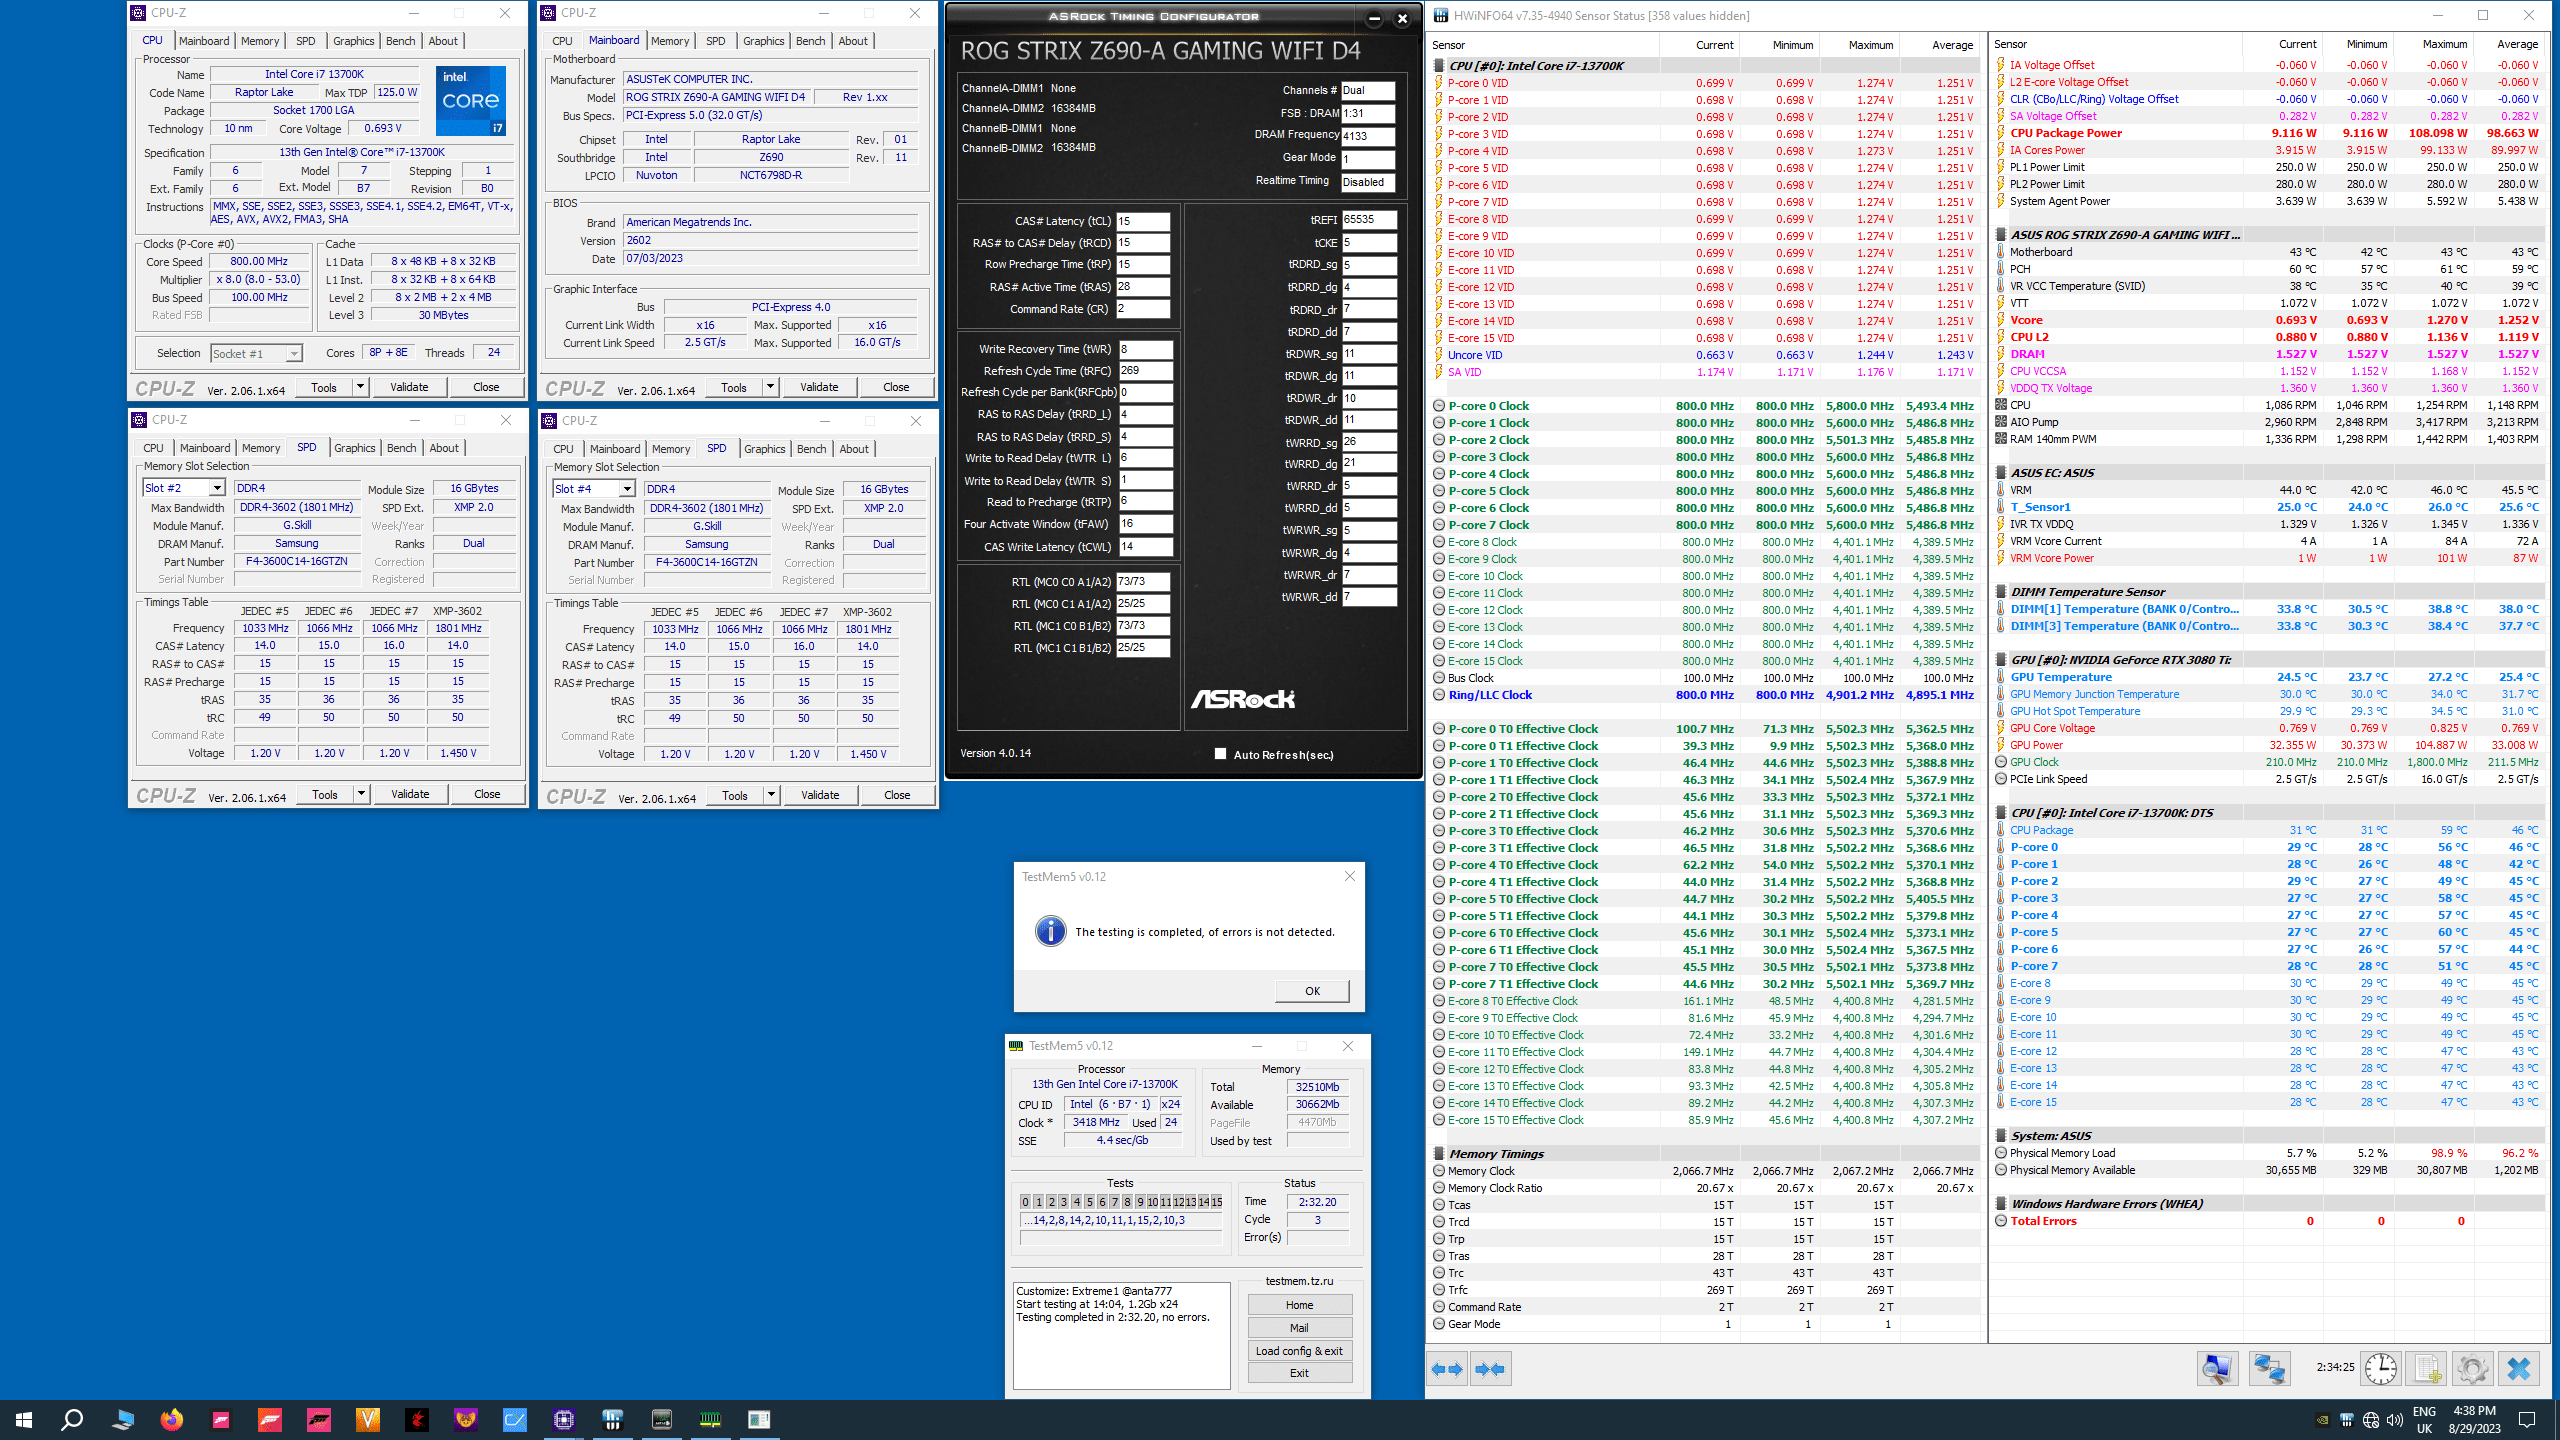The width and height of the screenshot is (2560, 1440).
Task: Select the Memory Clock Ratio row
Action: 1705,1188
